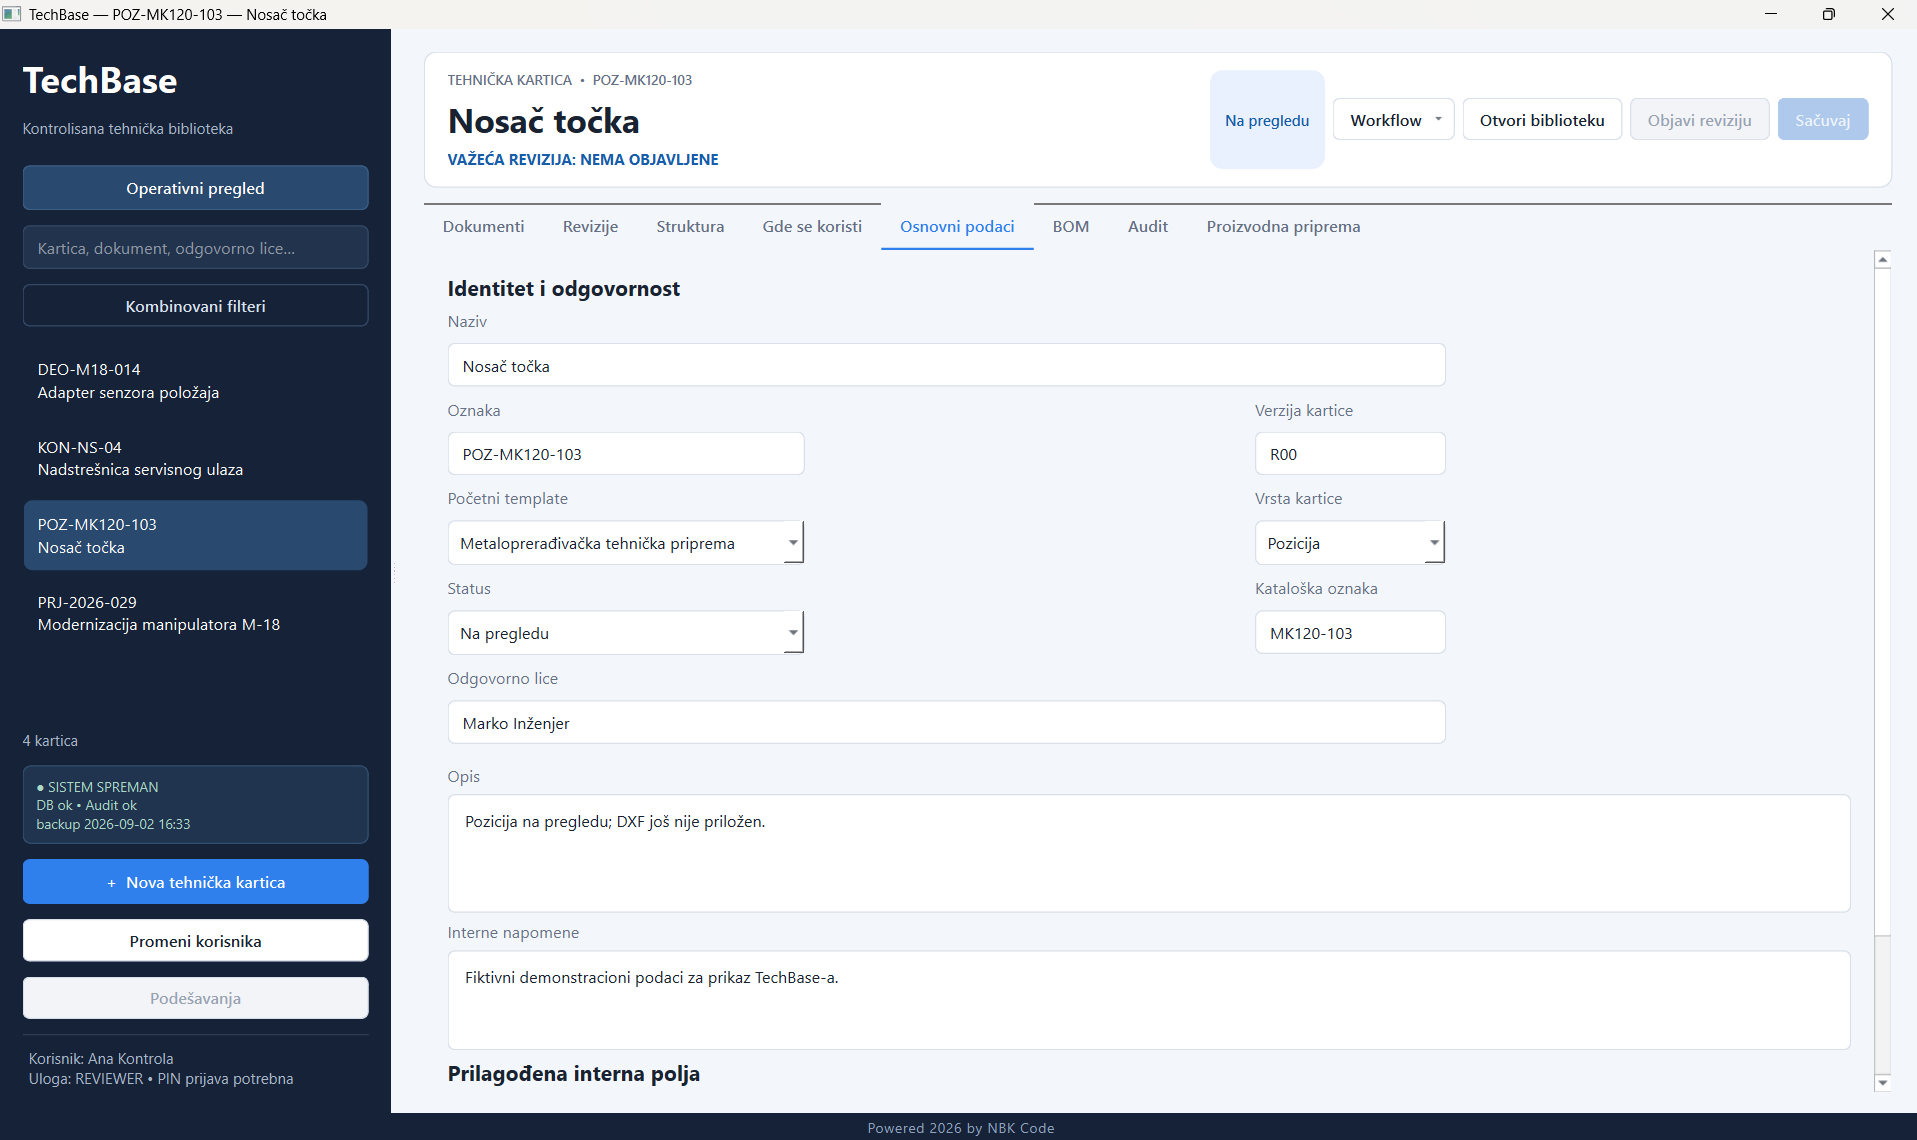Select card PRJ-2026-029 Modernizacija manipulatora
Image resolution: width=1917 pixels, height=1140 pixels.
click(x=196, y=613)
